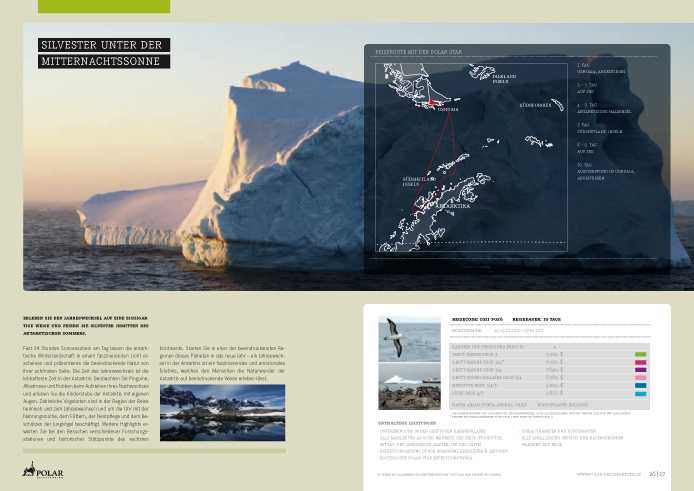This screenshot has height=491, width=694.
Task: Click the Falkland Inseln label on the map
Action: [x=506, y=78]
